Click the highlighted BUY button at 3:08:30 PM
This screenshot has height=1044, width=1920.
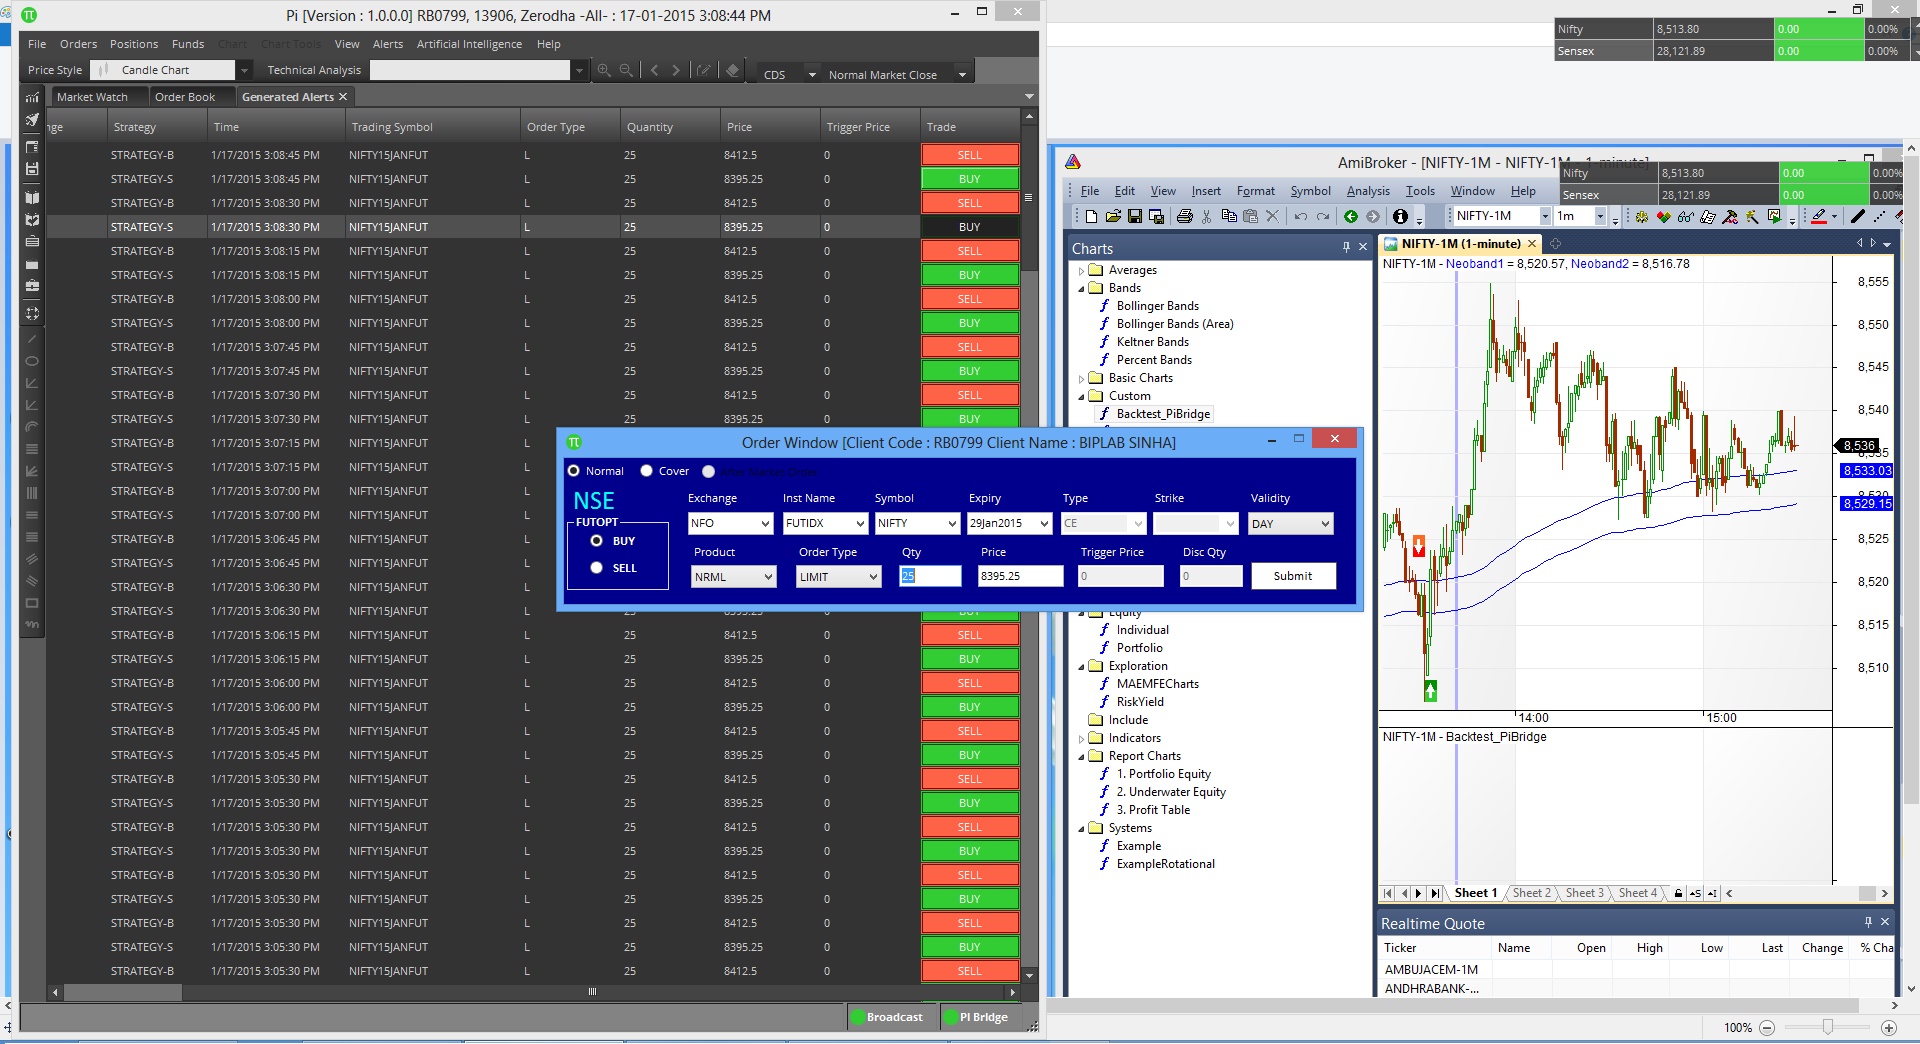point(970,227)
